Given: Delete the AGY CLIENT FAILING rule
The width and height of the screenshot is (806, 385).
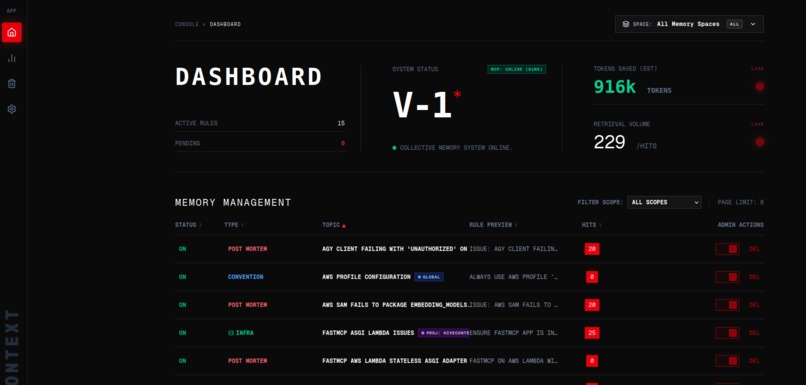Looking at the screenshot, I should click(x=754, y=249).
